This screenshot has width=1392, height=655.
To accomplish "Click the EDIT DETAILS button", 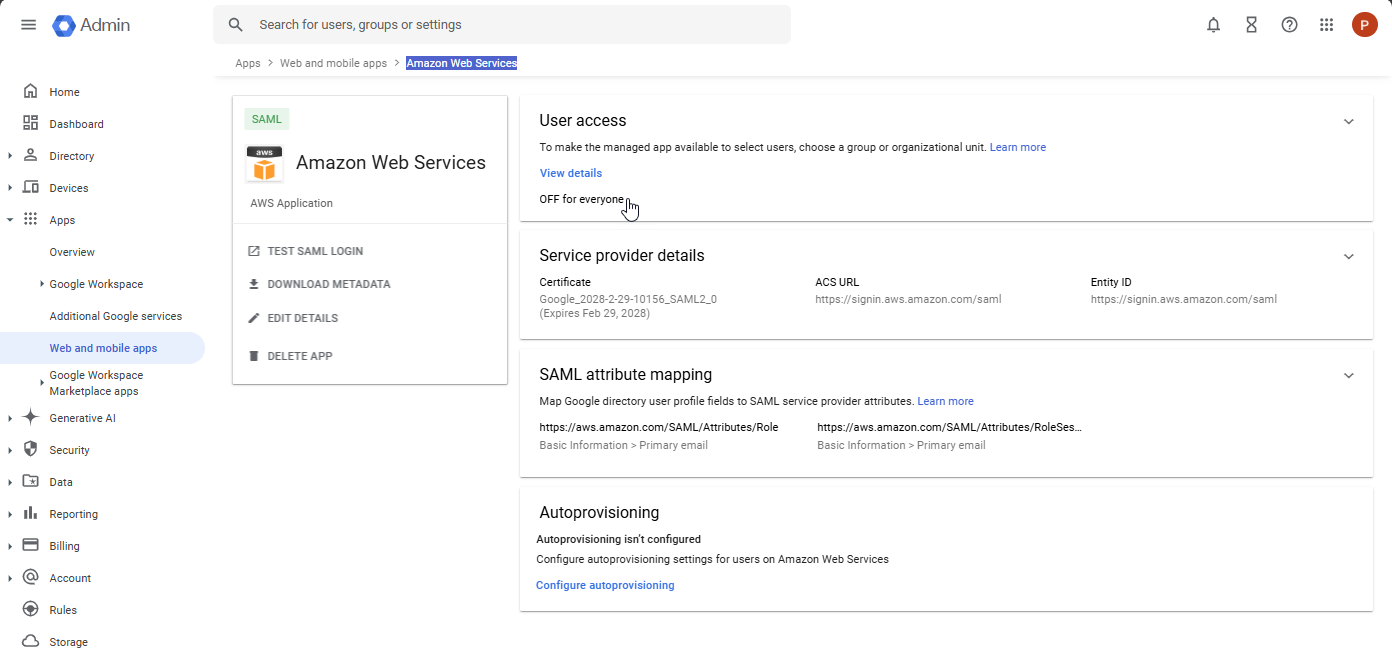I will point(293,318).
